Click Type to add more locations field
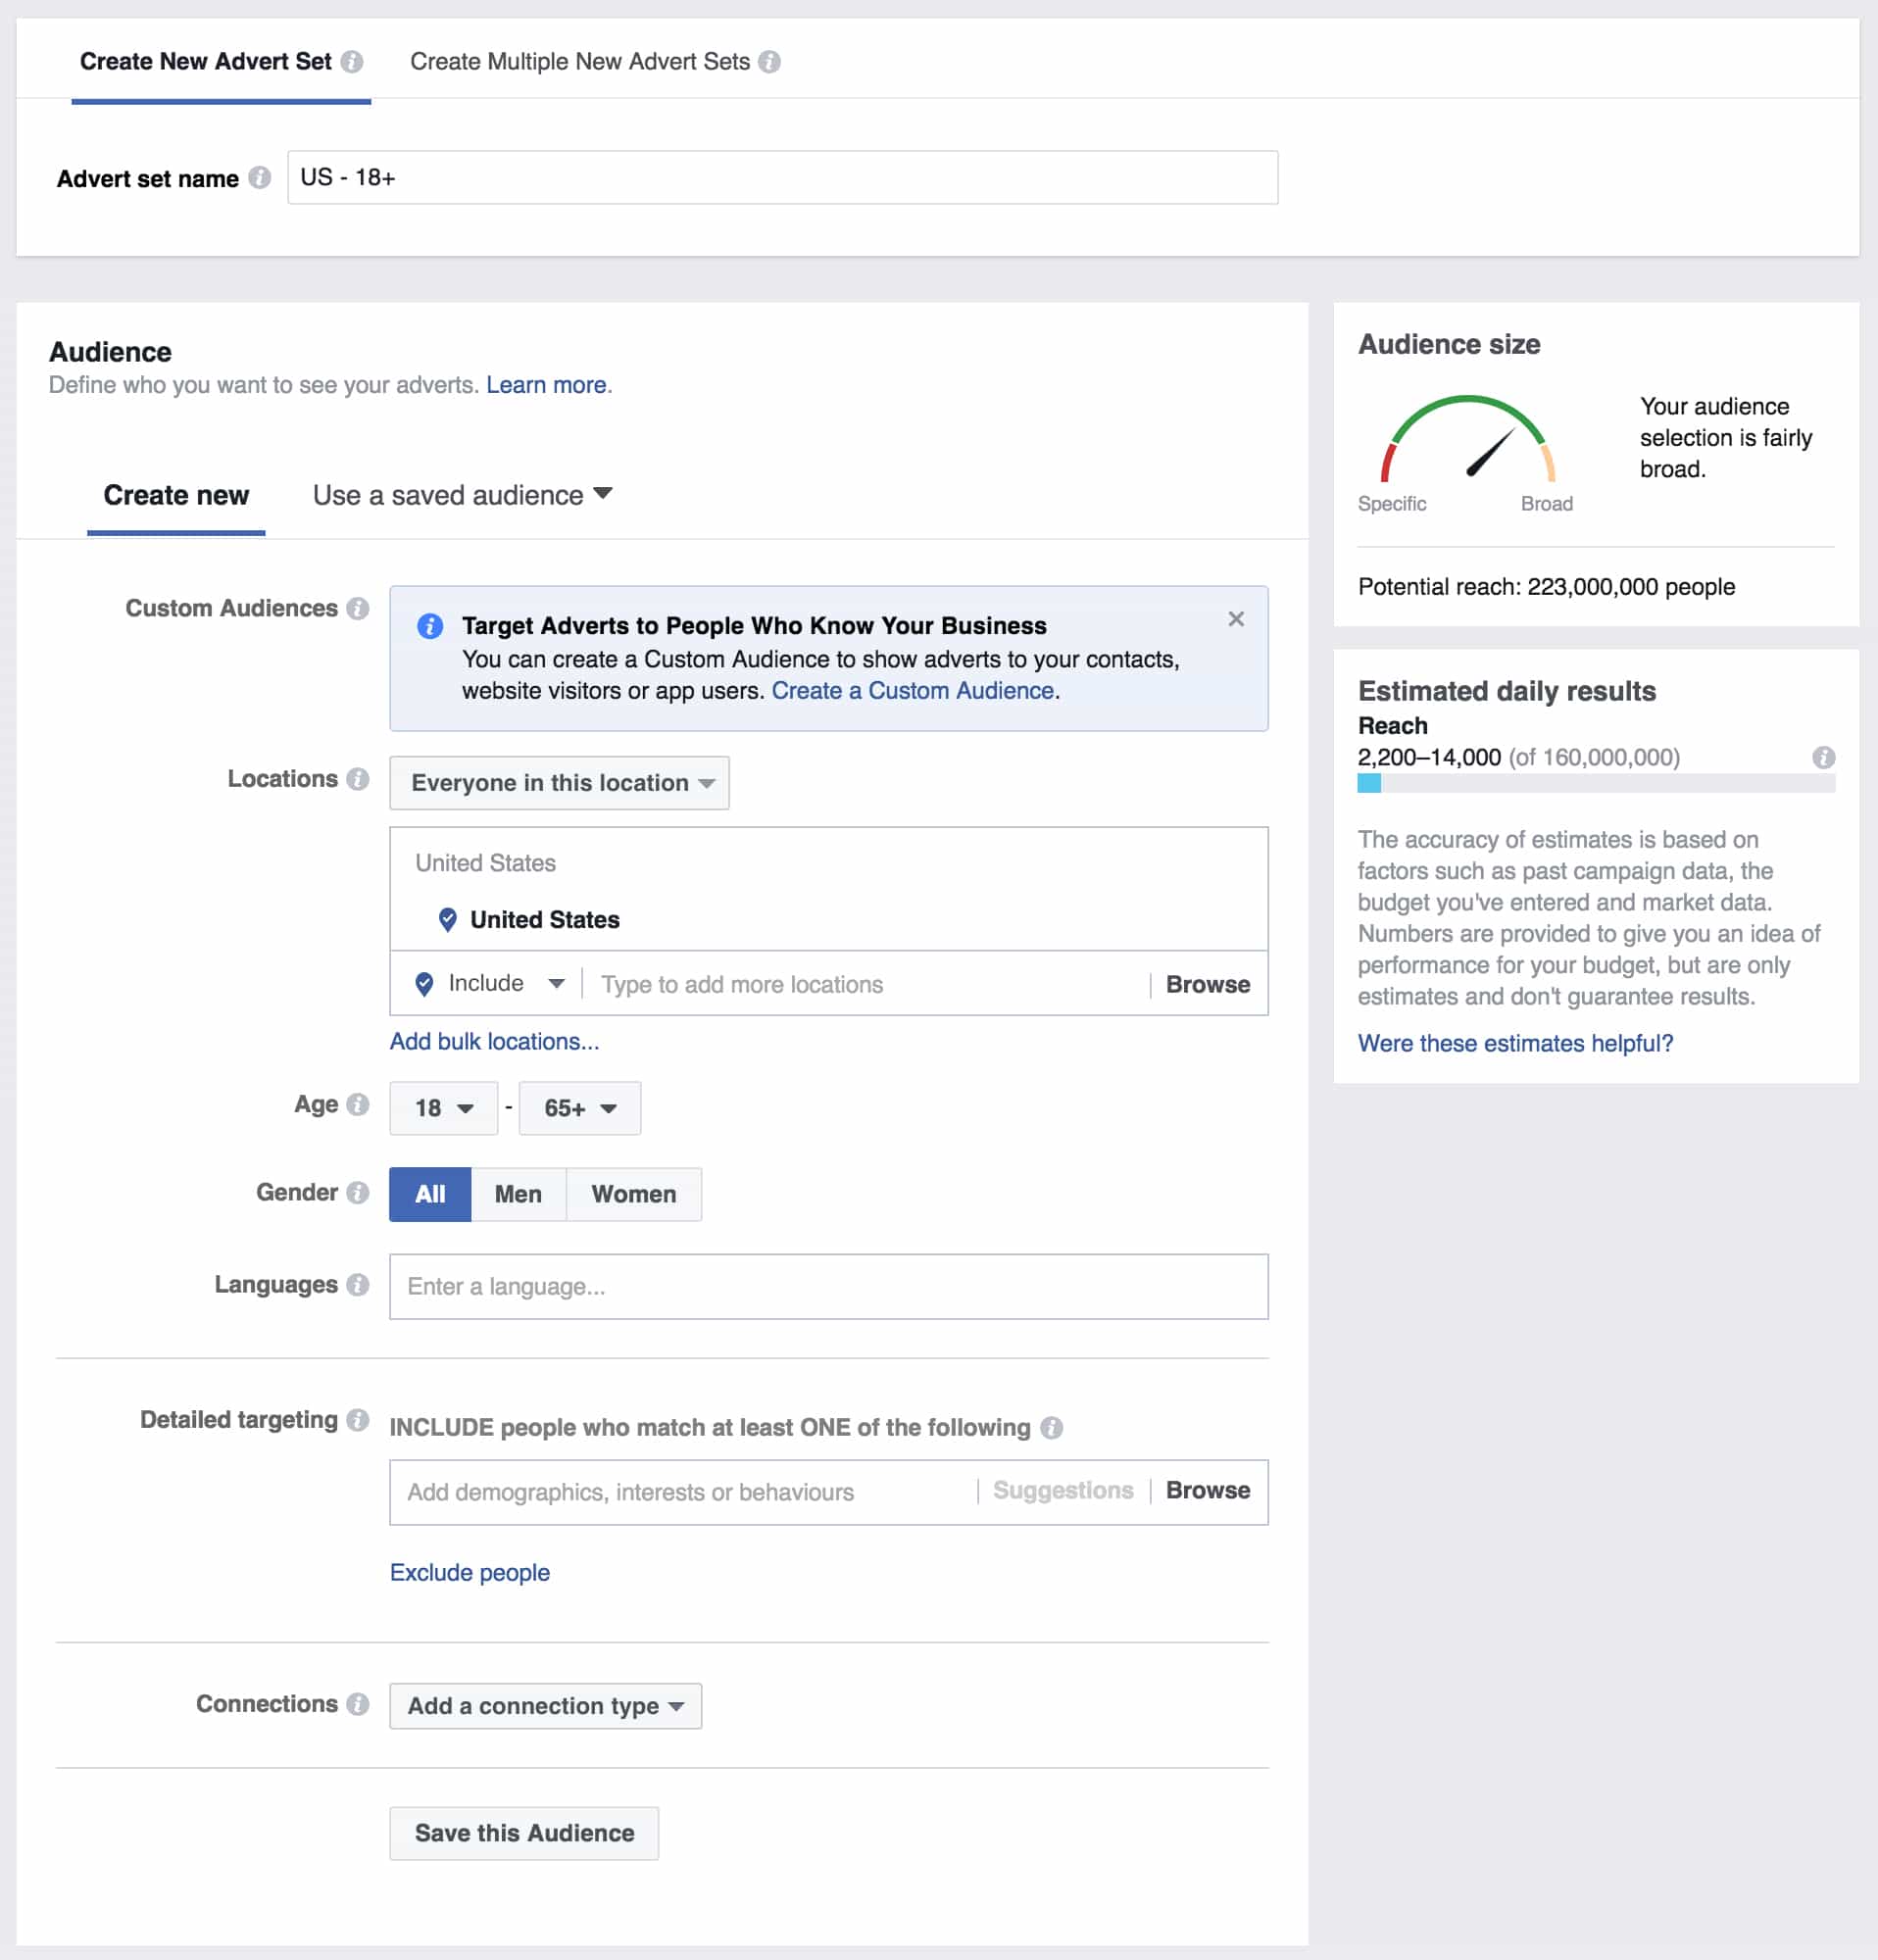This screenshot has width=1878, height=1960. (868, 985)
